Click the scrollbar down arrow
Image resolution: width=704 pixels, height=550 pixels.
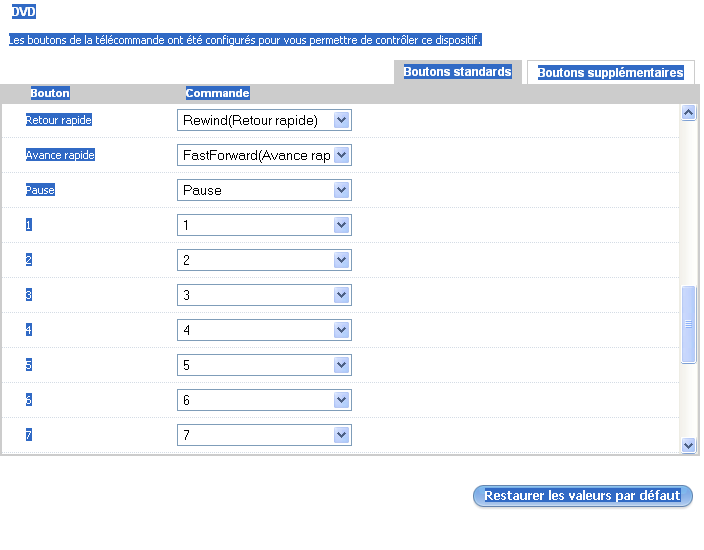click(688, 445)
